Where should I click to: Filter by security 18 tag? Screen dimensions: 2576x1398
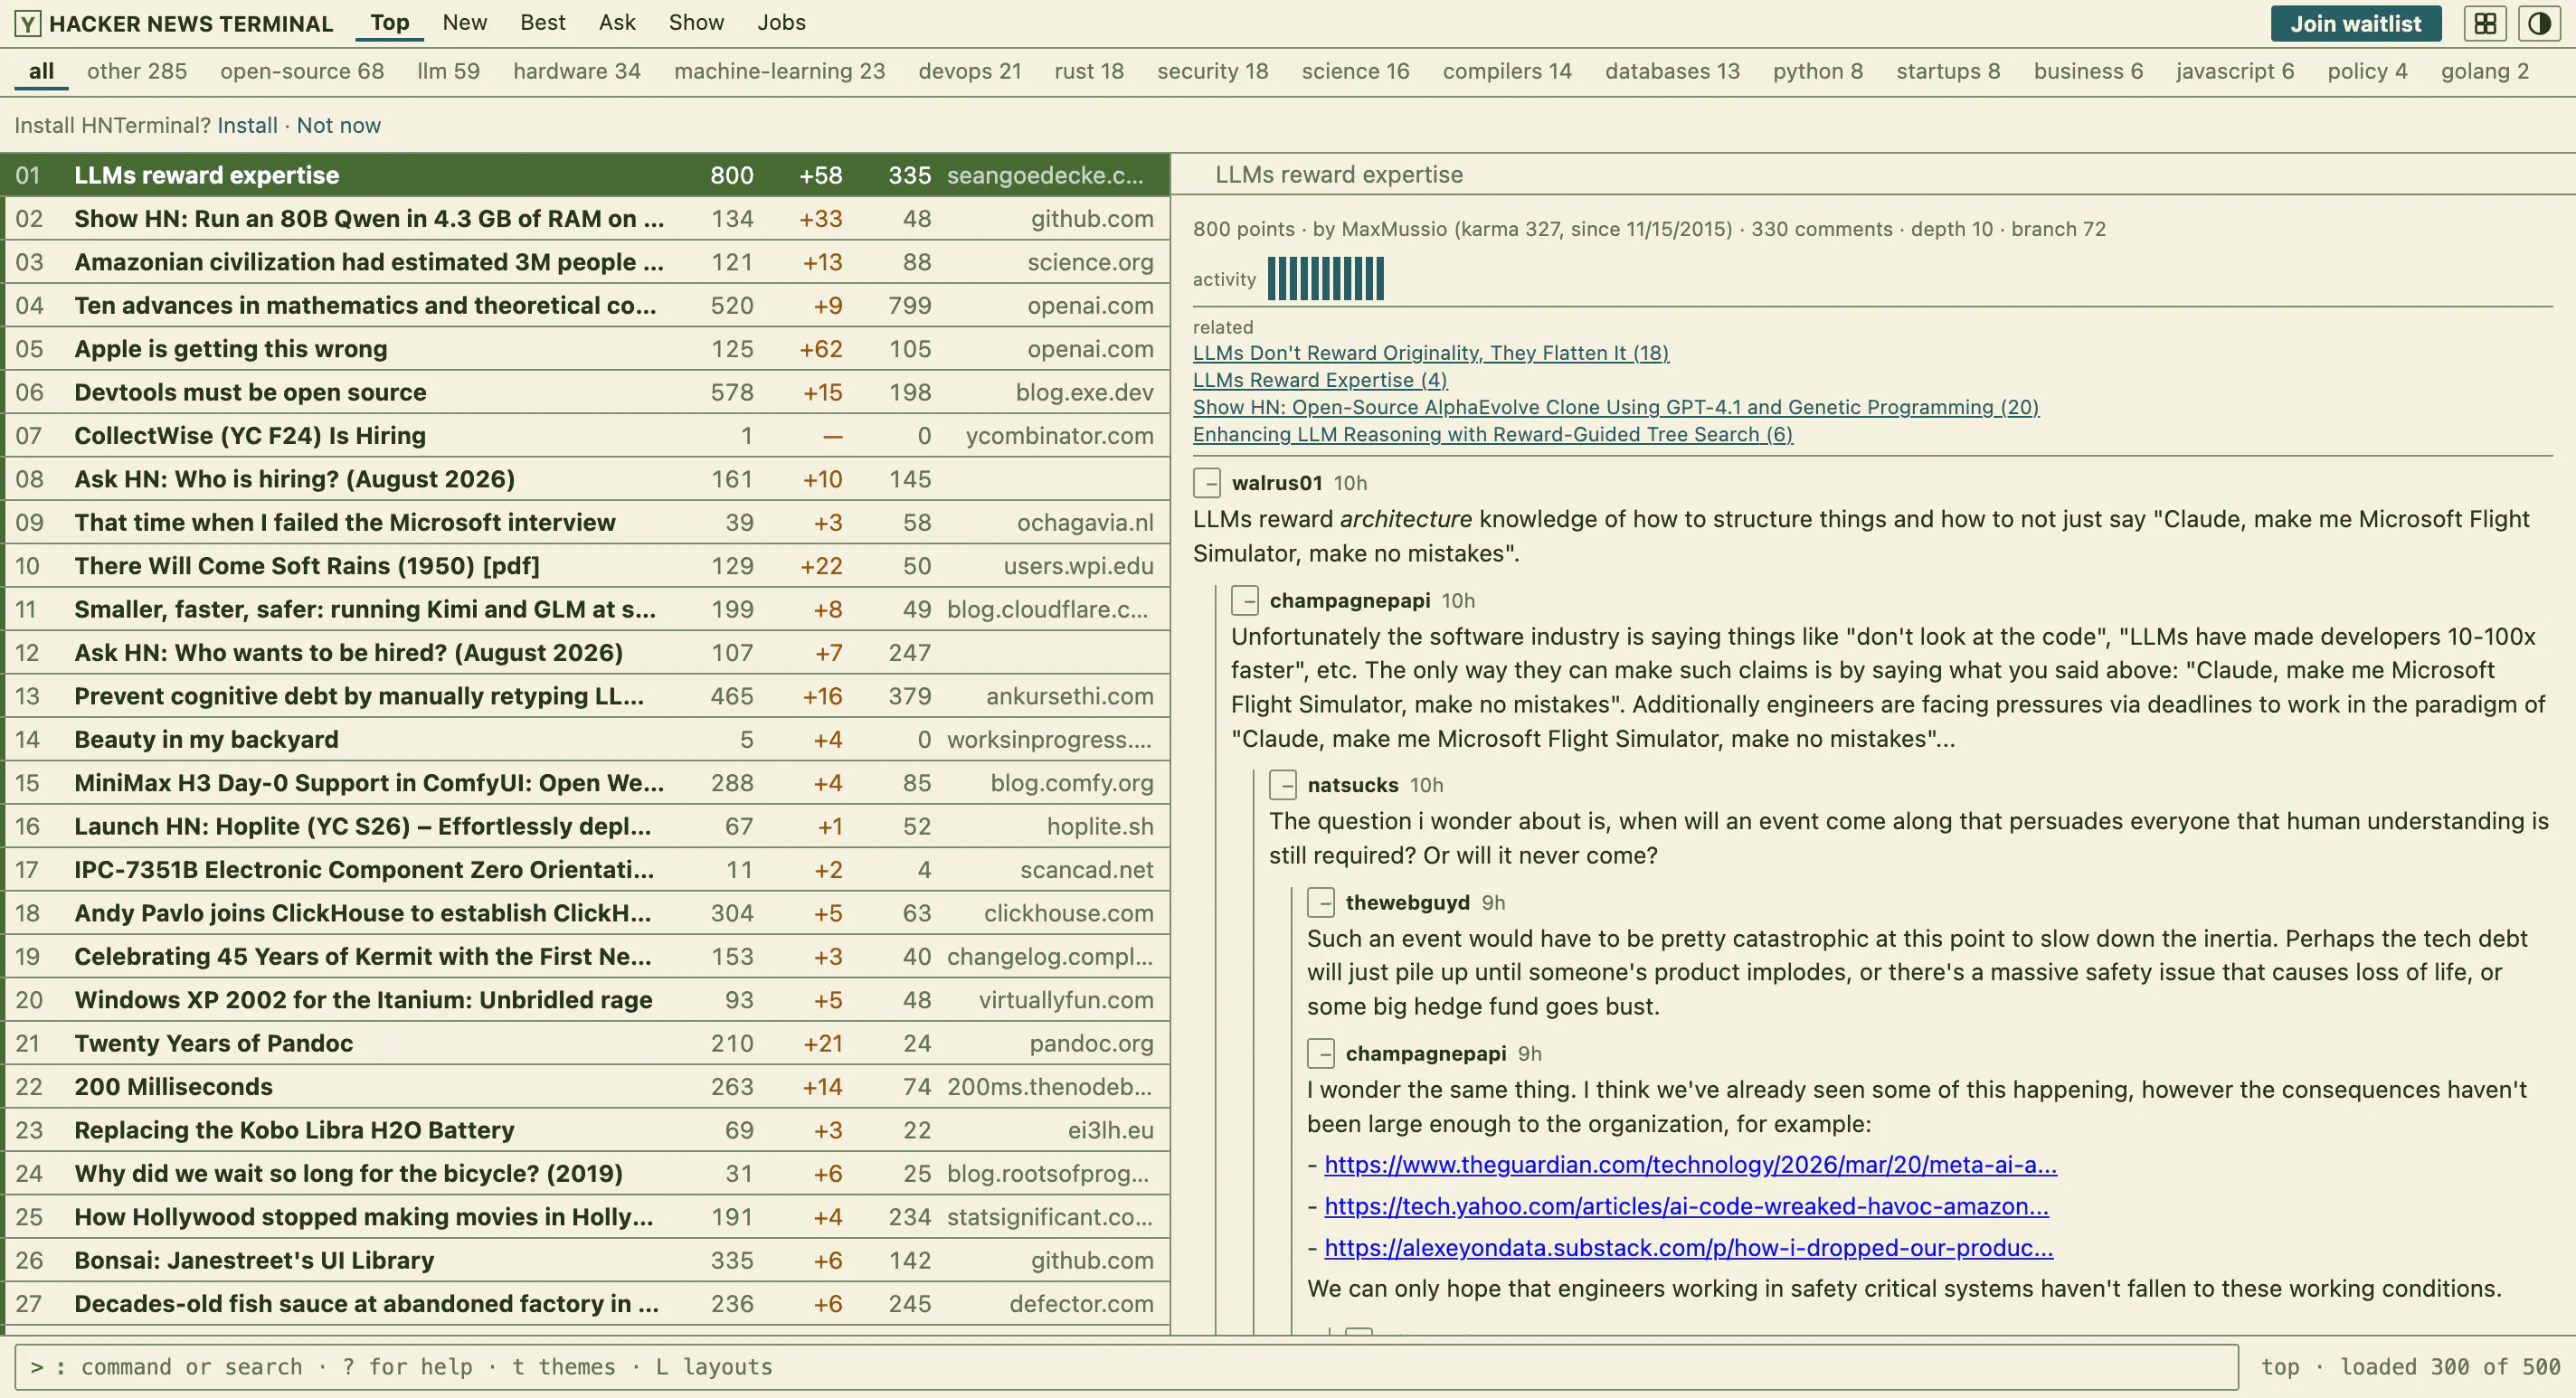1213,71
